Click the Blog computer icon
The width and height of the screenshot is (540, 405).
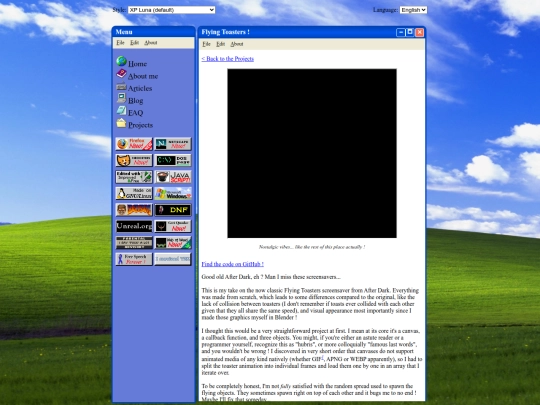point(121,98)
